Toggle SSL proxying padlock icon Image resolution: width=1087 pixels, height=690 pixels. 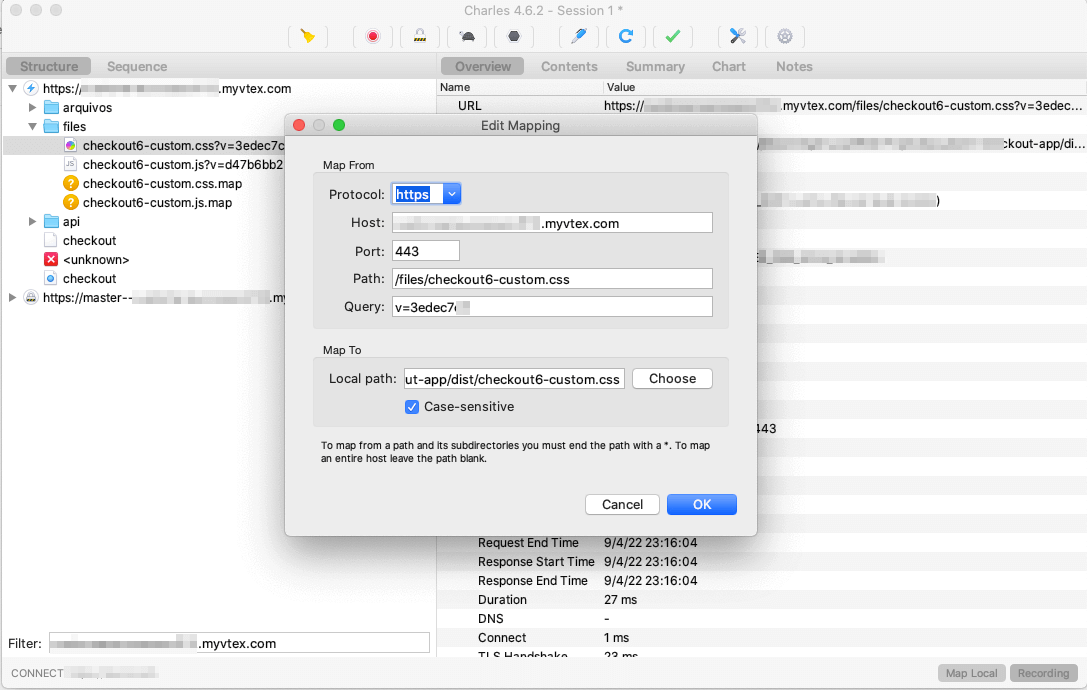pos(419,36)
